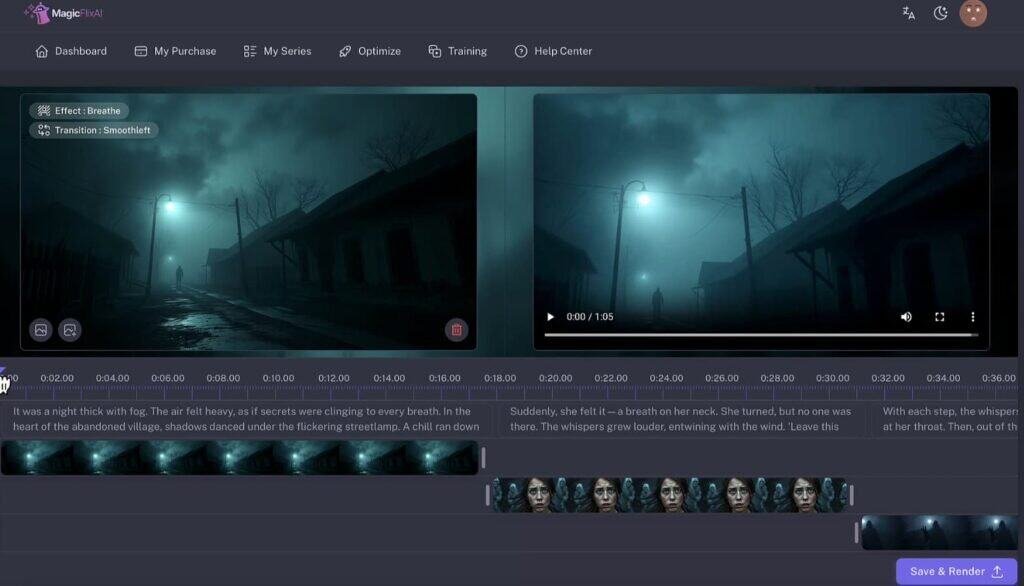This screenshot has height=586, width=1024.
Task: Mute the video preview audio
Action: pos(906,316)
